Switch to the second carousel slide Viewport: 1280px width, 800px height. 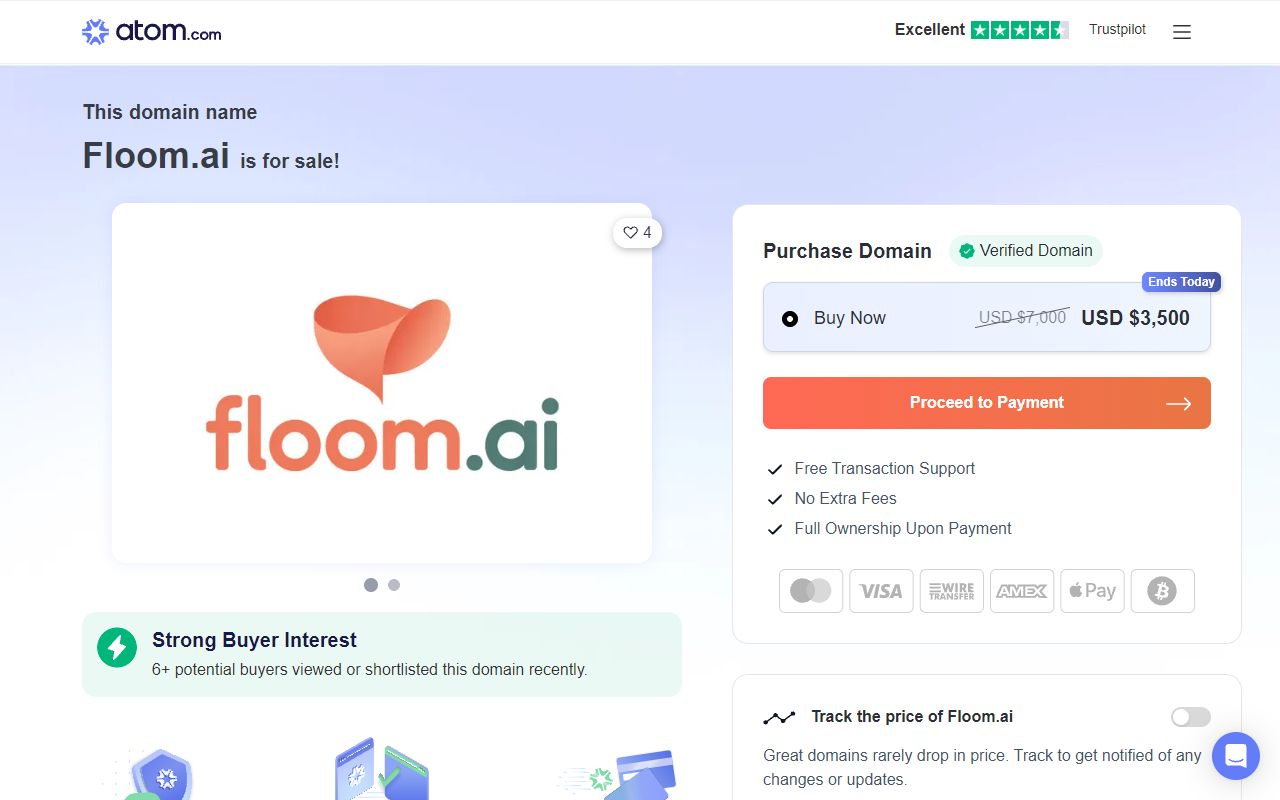pos(393,584)
